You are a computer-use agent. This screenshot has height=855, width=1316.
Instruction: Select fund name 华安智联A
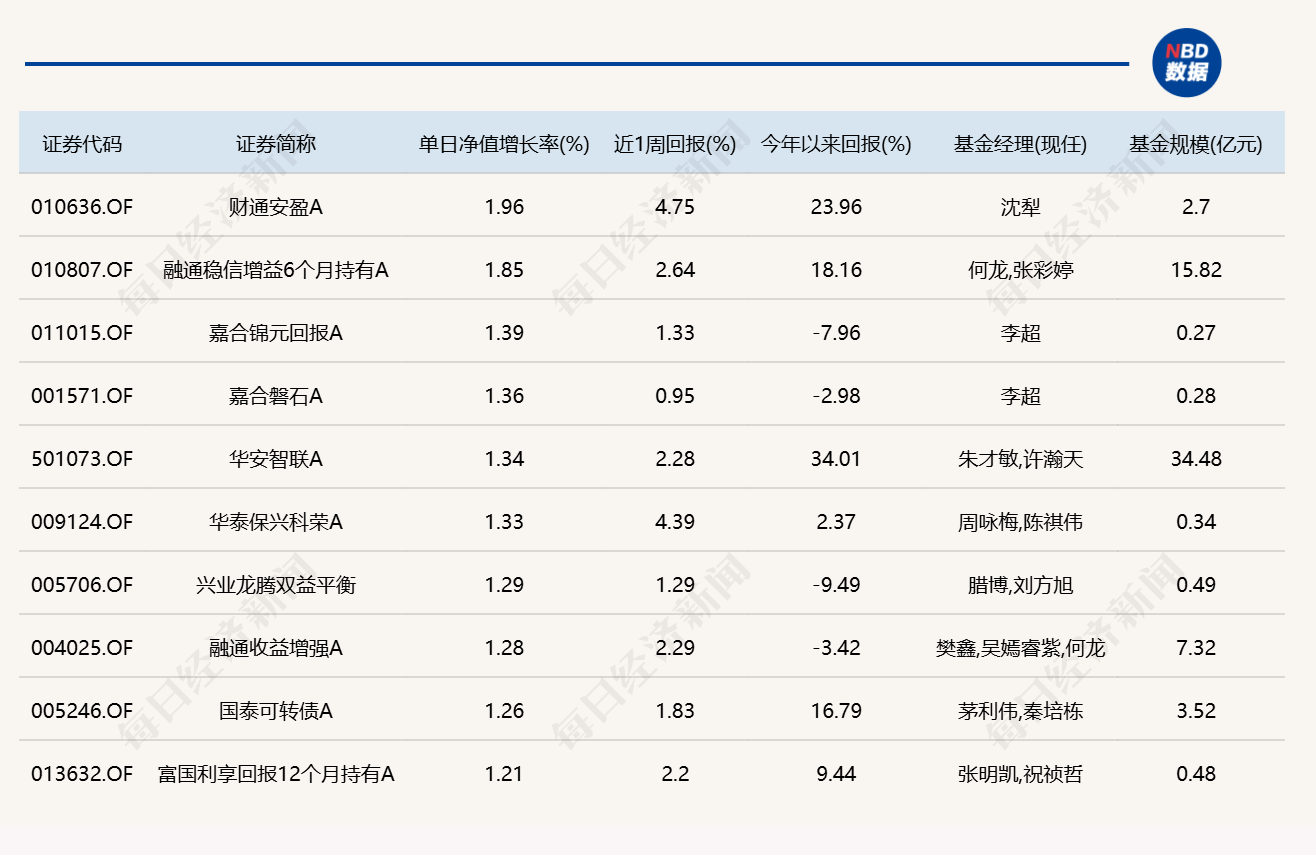point(276,459)
